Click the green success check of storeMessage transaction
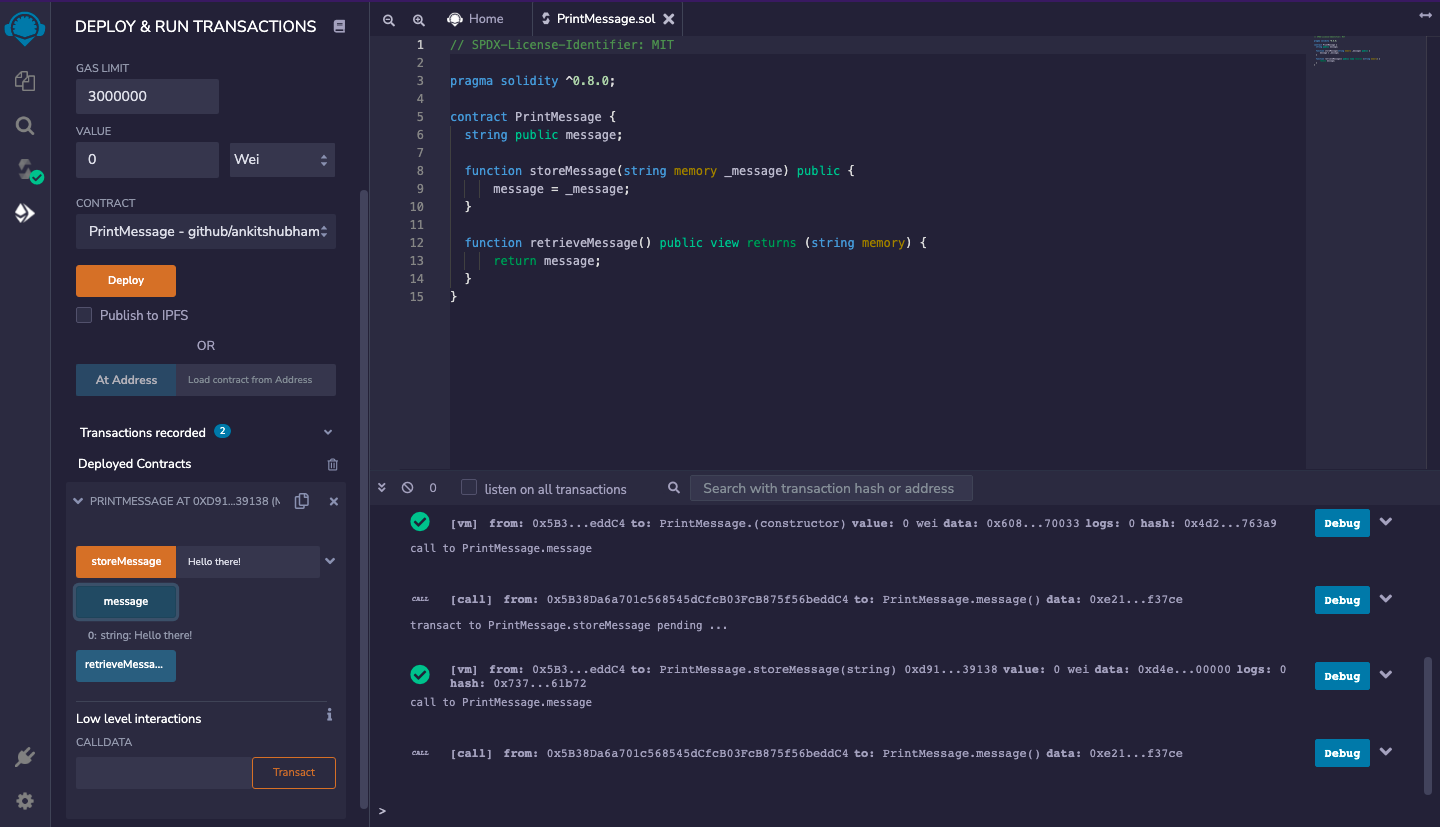This screenshot has width=1440, height=827. coord(420,675)
